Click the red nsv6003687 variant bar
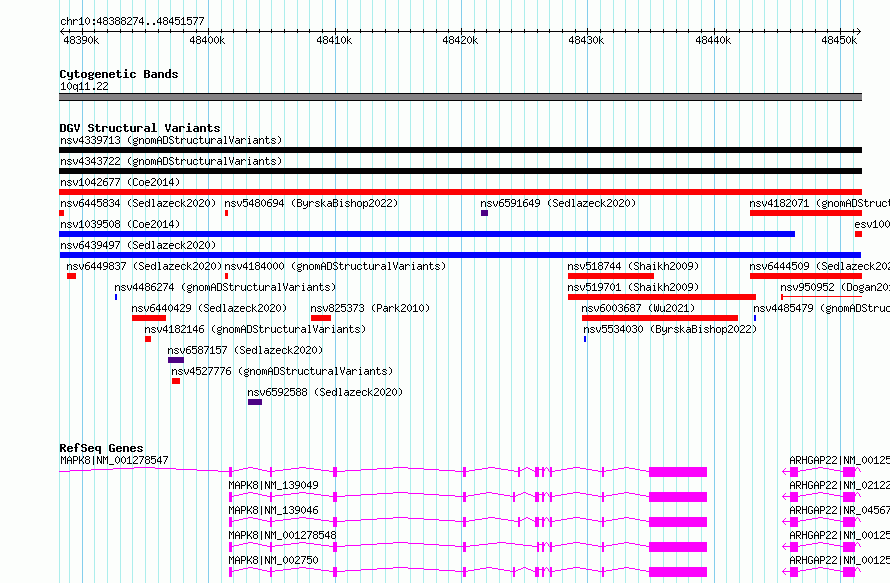The image size is (890, 583). [660, 318]
